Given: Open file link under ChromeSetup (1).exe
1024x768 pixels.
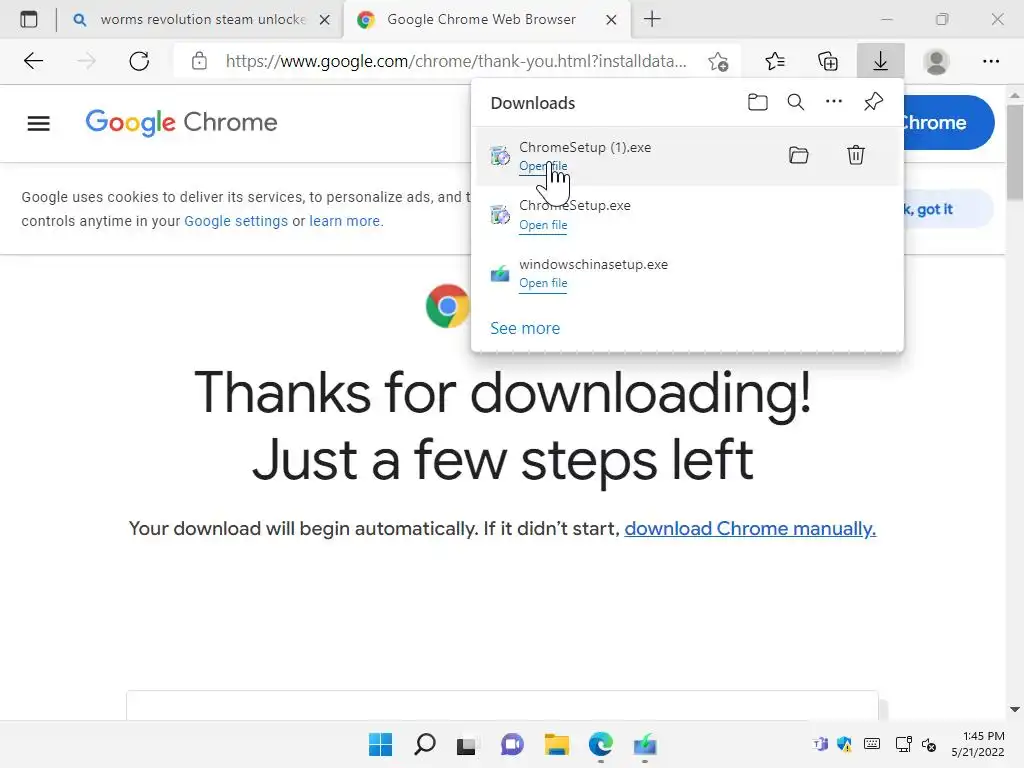Looking at the screenshot, I should click(543, 166).
